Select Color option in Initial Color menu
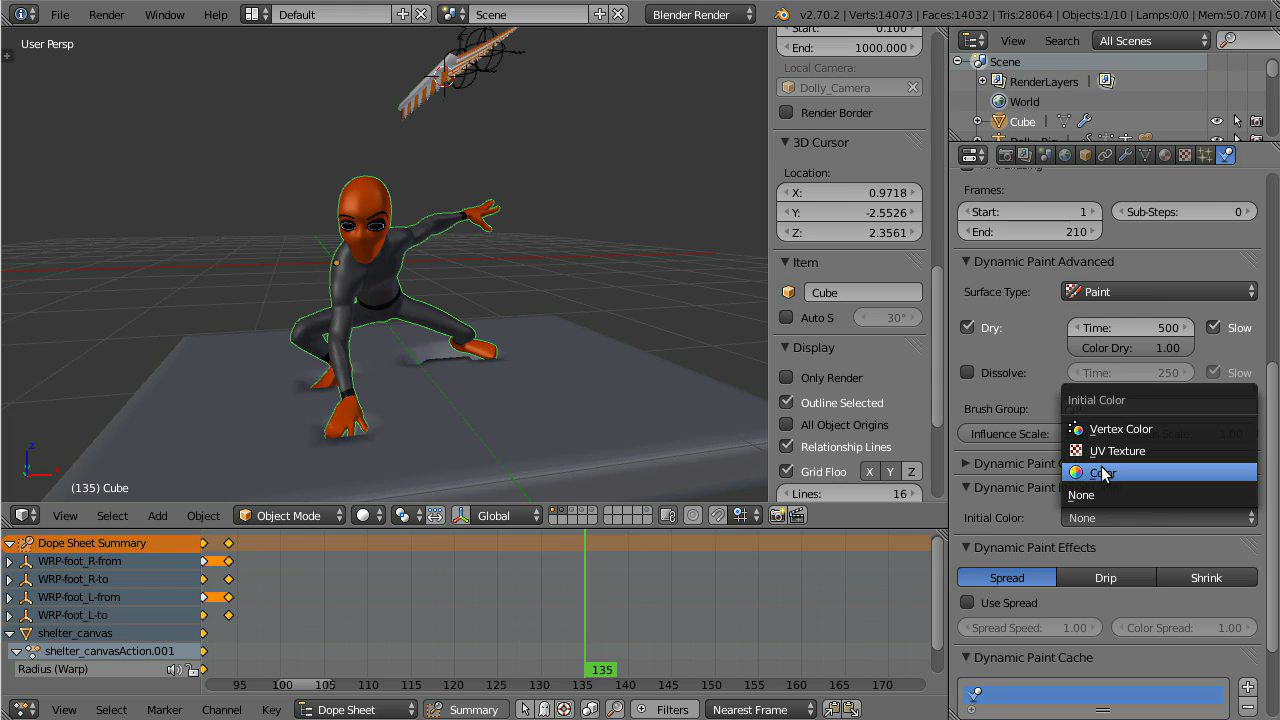 [1159, 472]
